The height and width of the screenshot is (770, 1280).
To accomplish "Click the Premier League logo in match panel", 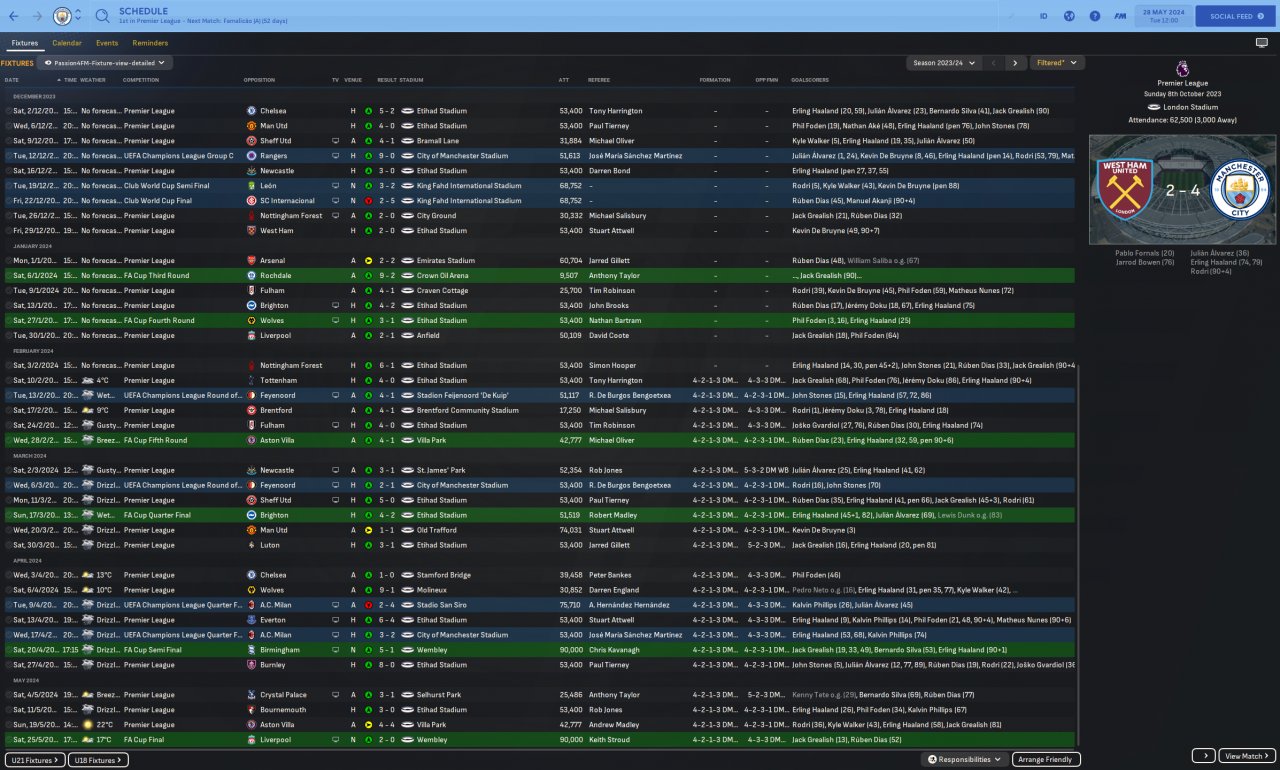I will [x=1182, y=69].
